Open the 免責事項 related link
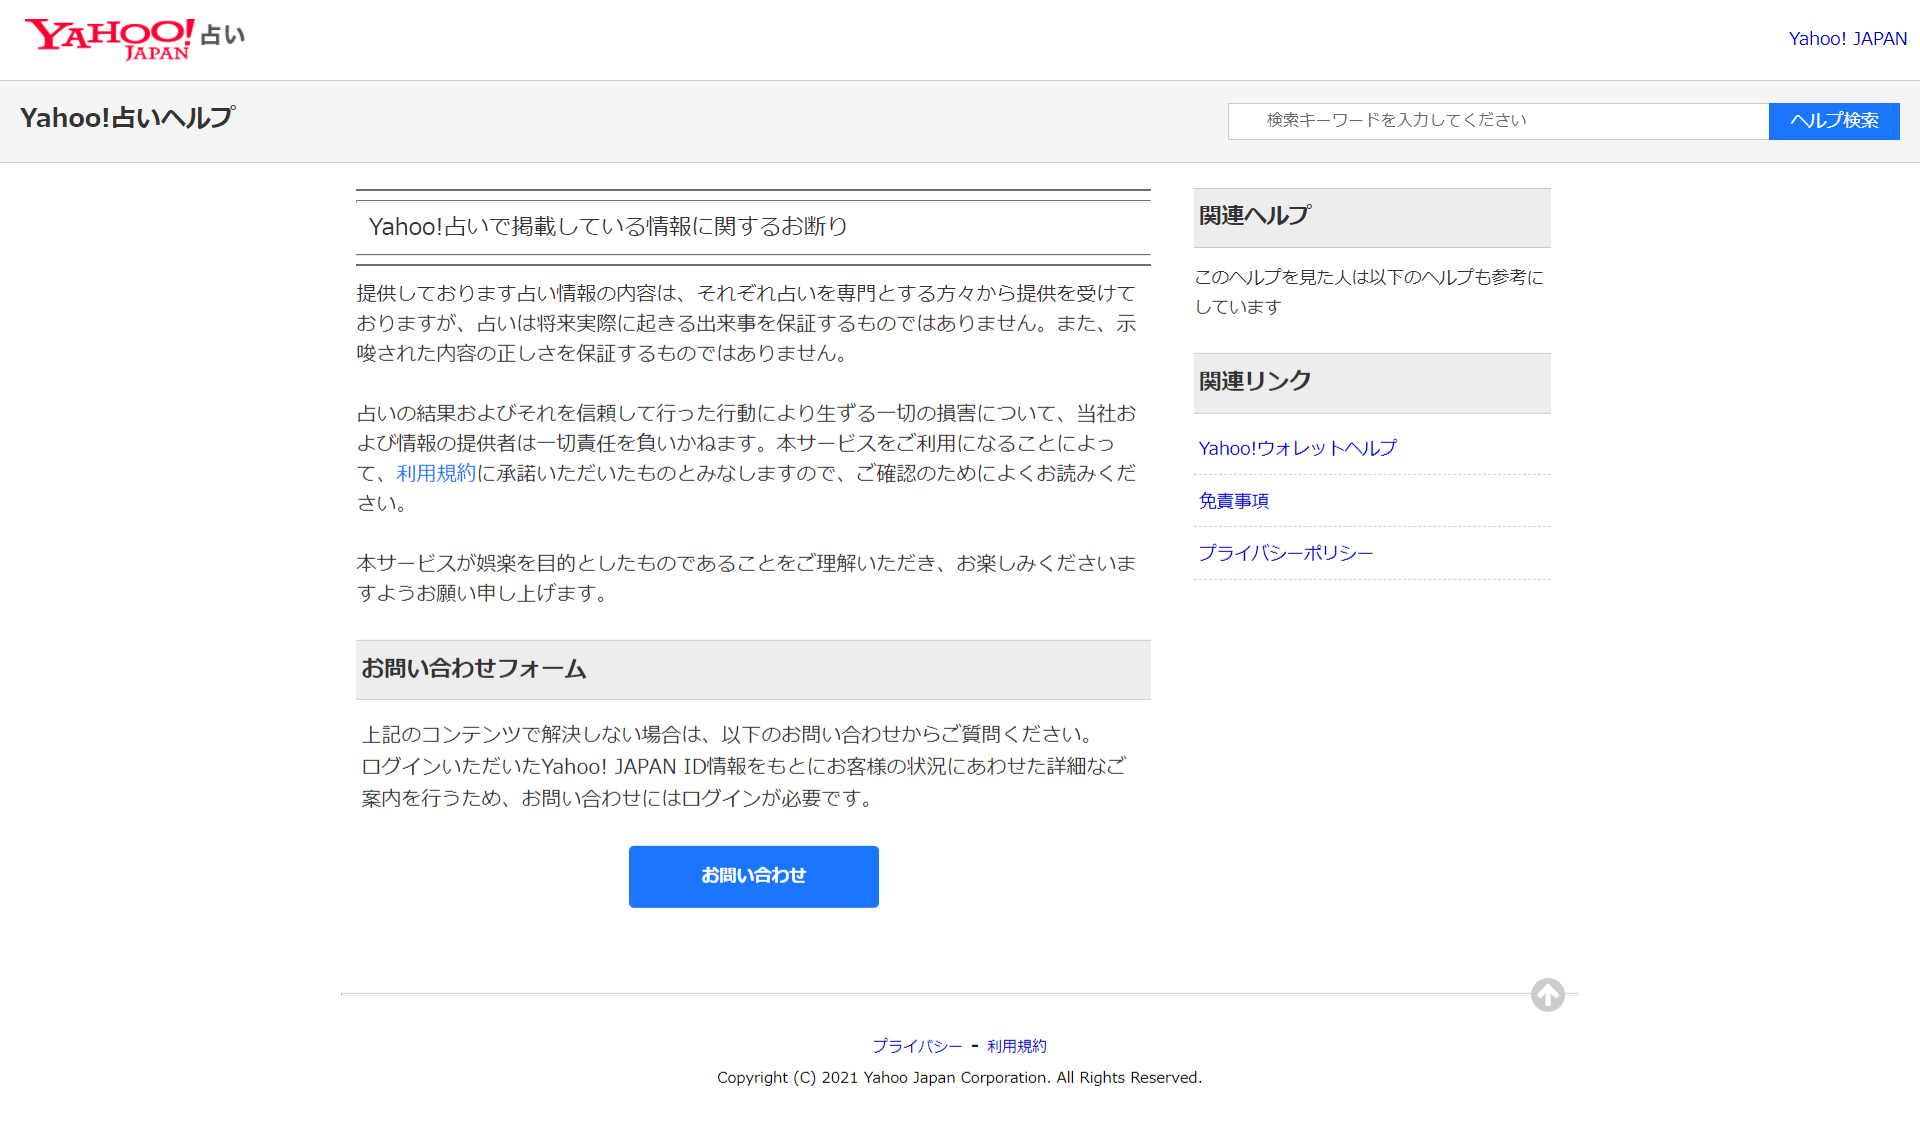The height and width of the screenshot is (1130, 1920). click(1233, 501)
